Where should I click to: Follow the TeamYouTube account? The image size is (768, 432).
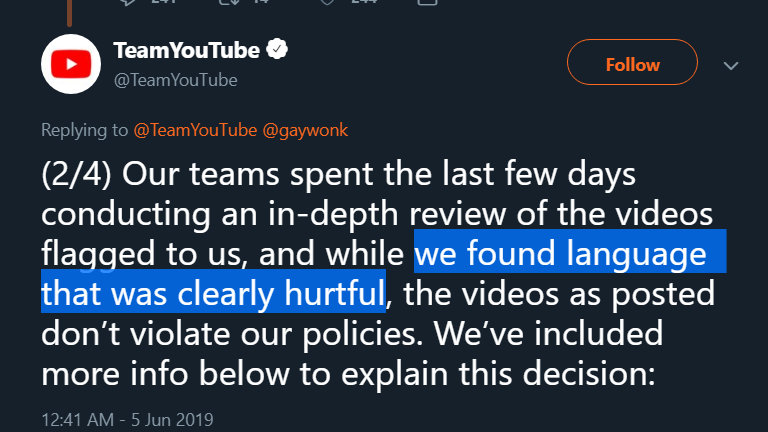point(632,62)
